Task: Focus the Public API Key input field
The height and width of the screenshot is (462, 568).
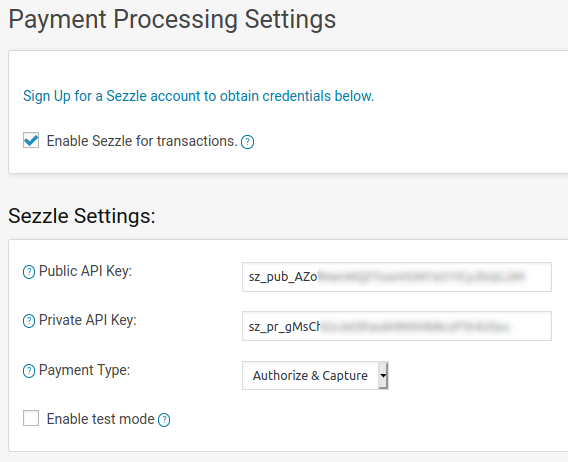Action: coord(397,277)
